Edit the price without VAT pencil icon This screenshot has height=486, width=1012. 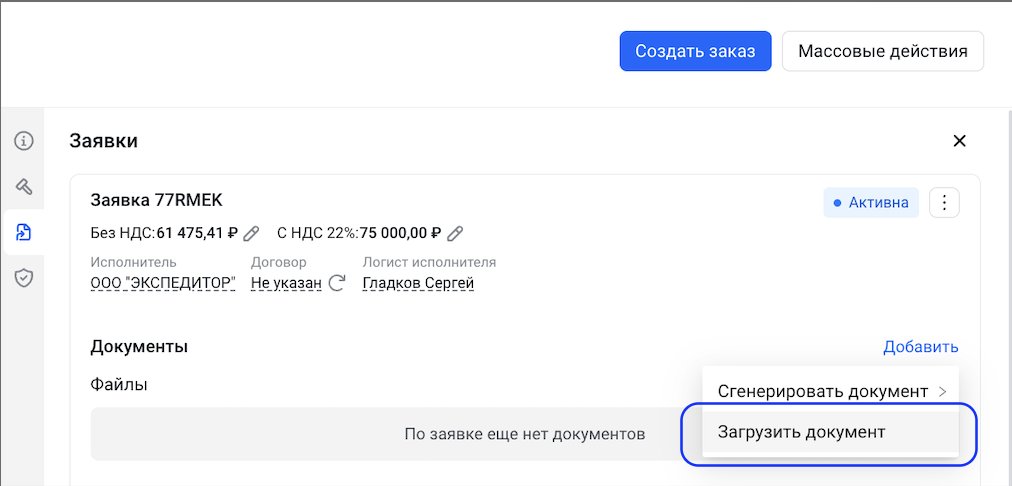pos(251,233)
